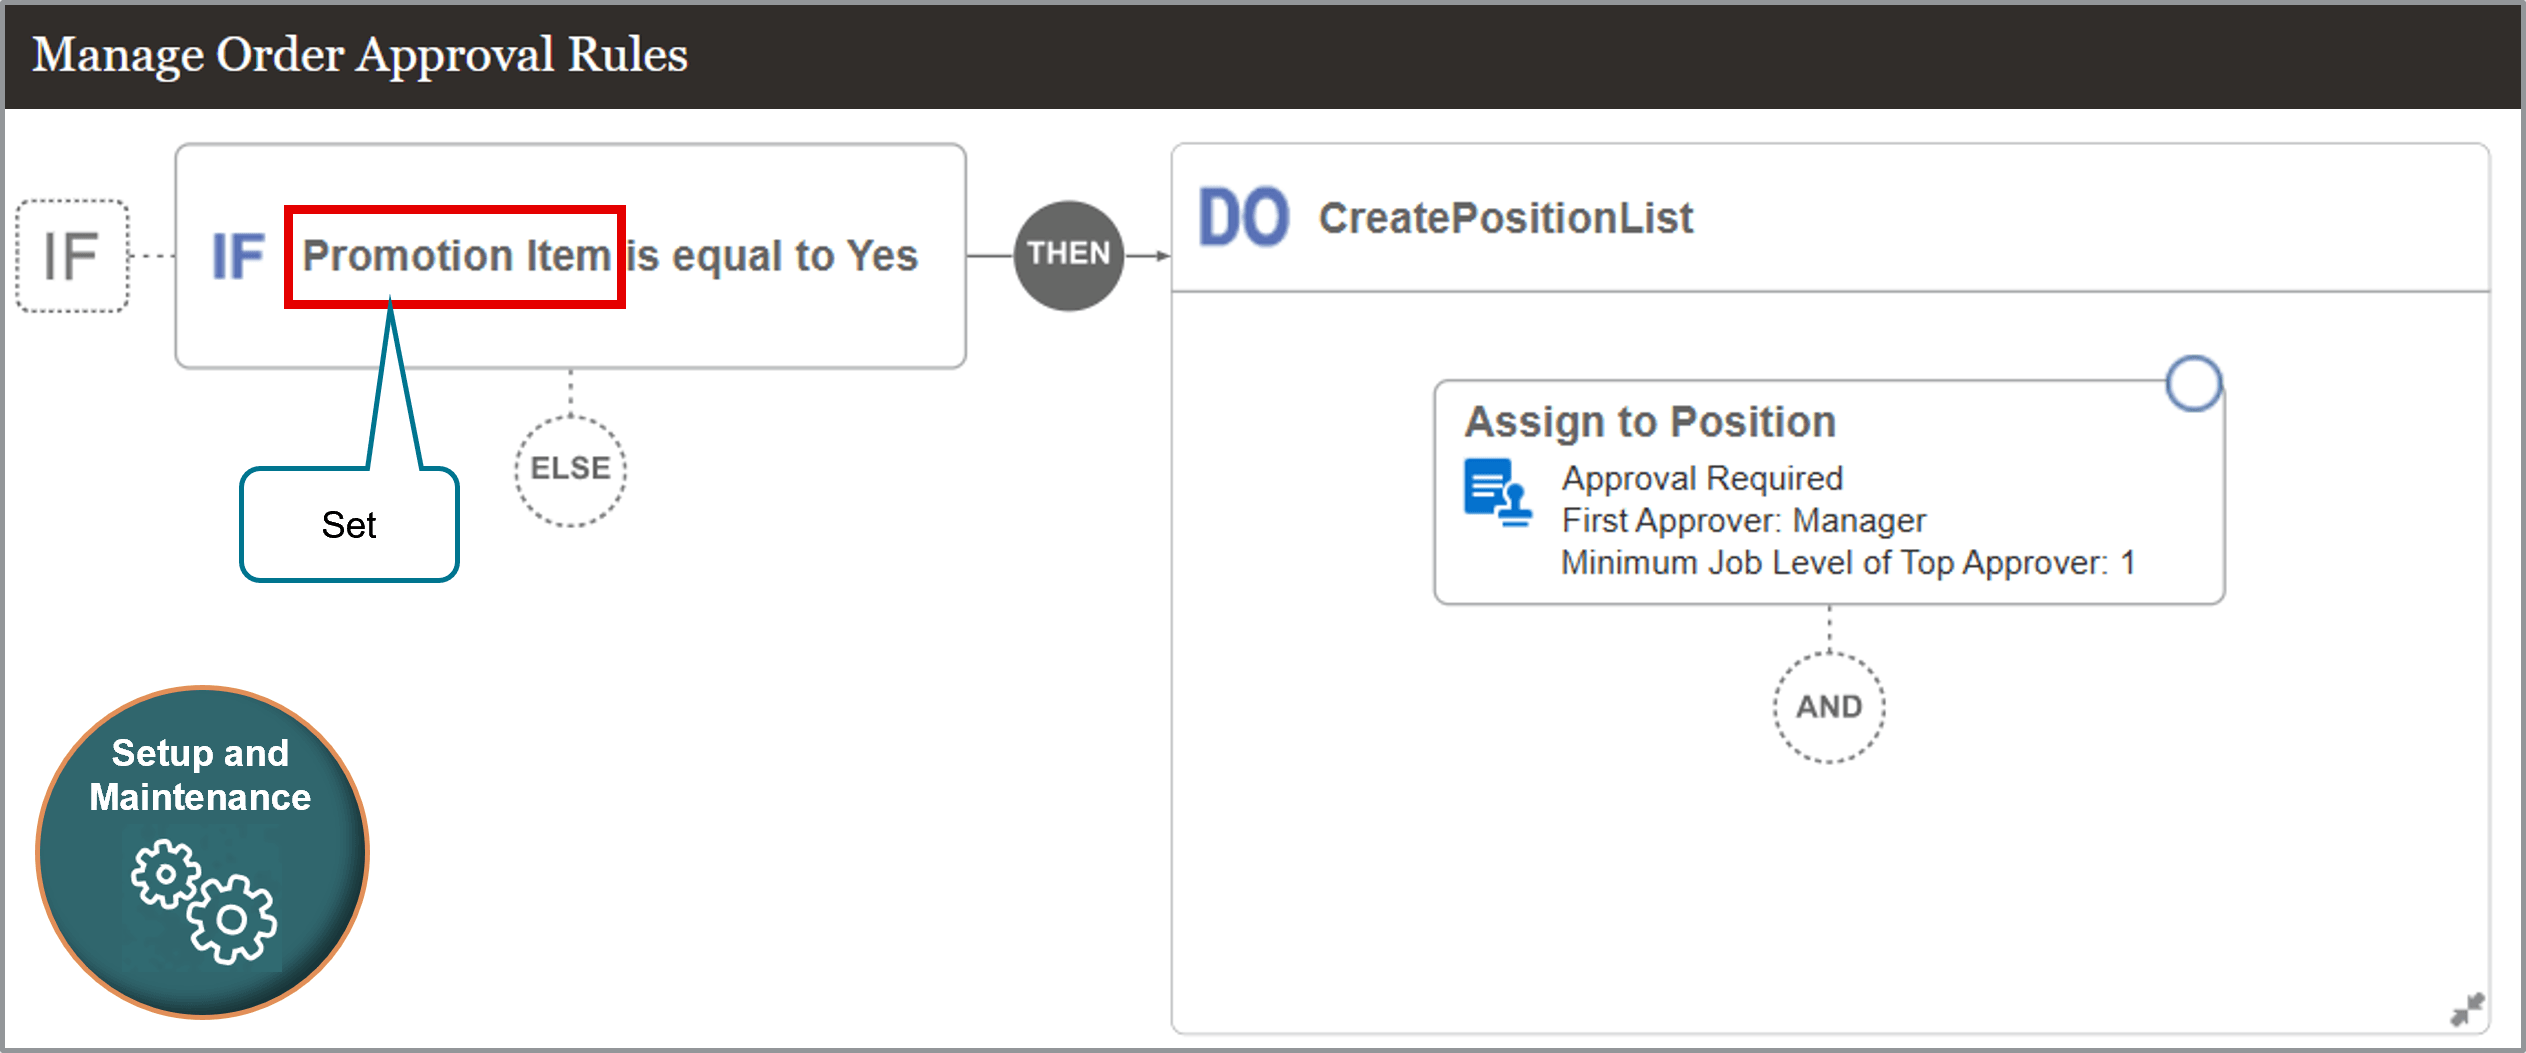This screenshot has height=1053, width=2526.
Task: Click the Manage Order Approval Rules title
Action: pyautogui.click(x=360, y=55)
